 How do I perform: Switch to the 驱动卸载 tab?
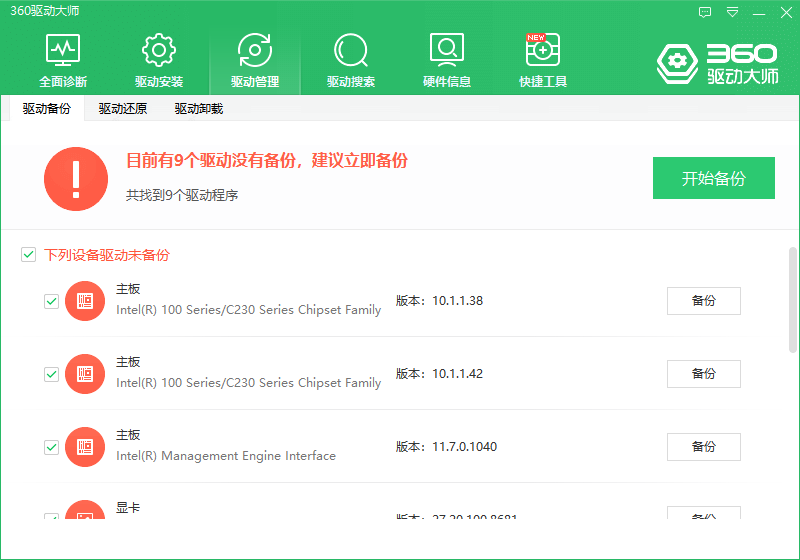(198, 109)
